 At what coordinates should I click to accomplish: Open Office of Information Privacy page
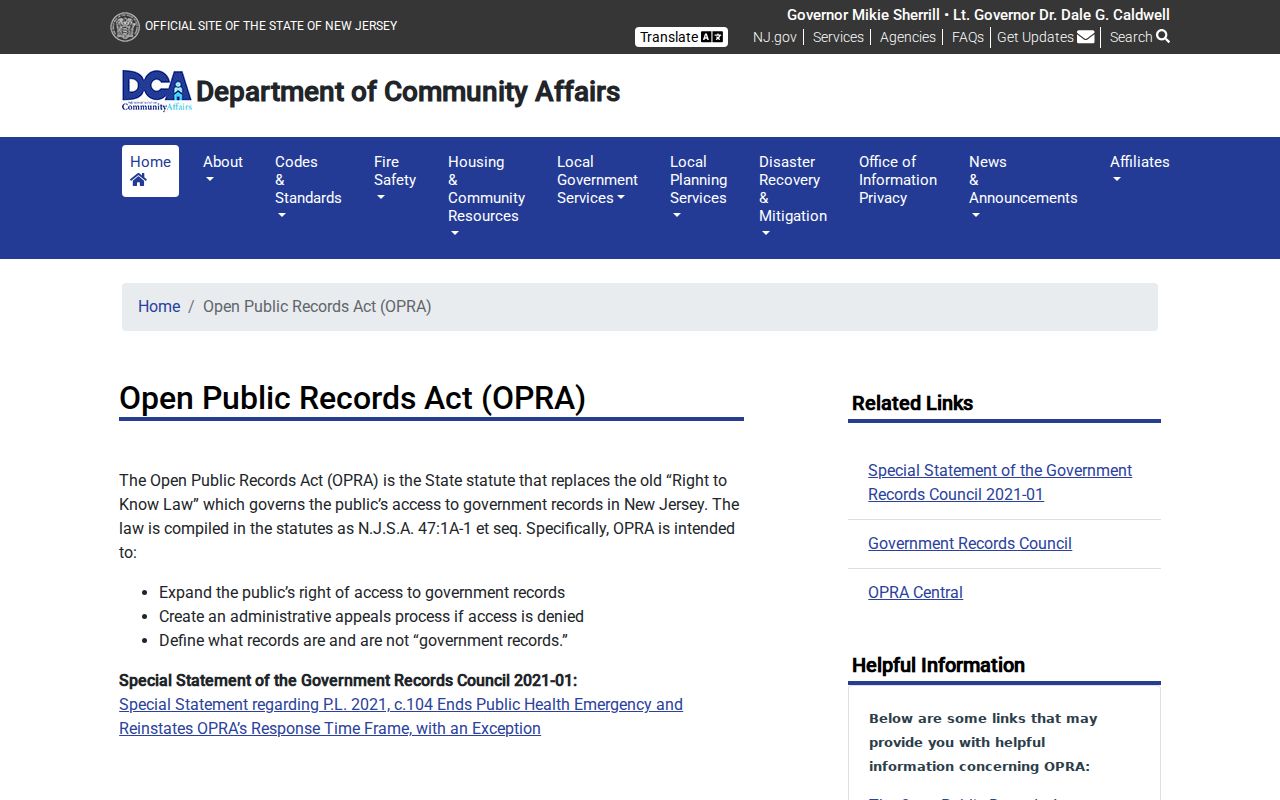[x=898, y=179]
